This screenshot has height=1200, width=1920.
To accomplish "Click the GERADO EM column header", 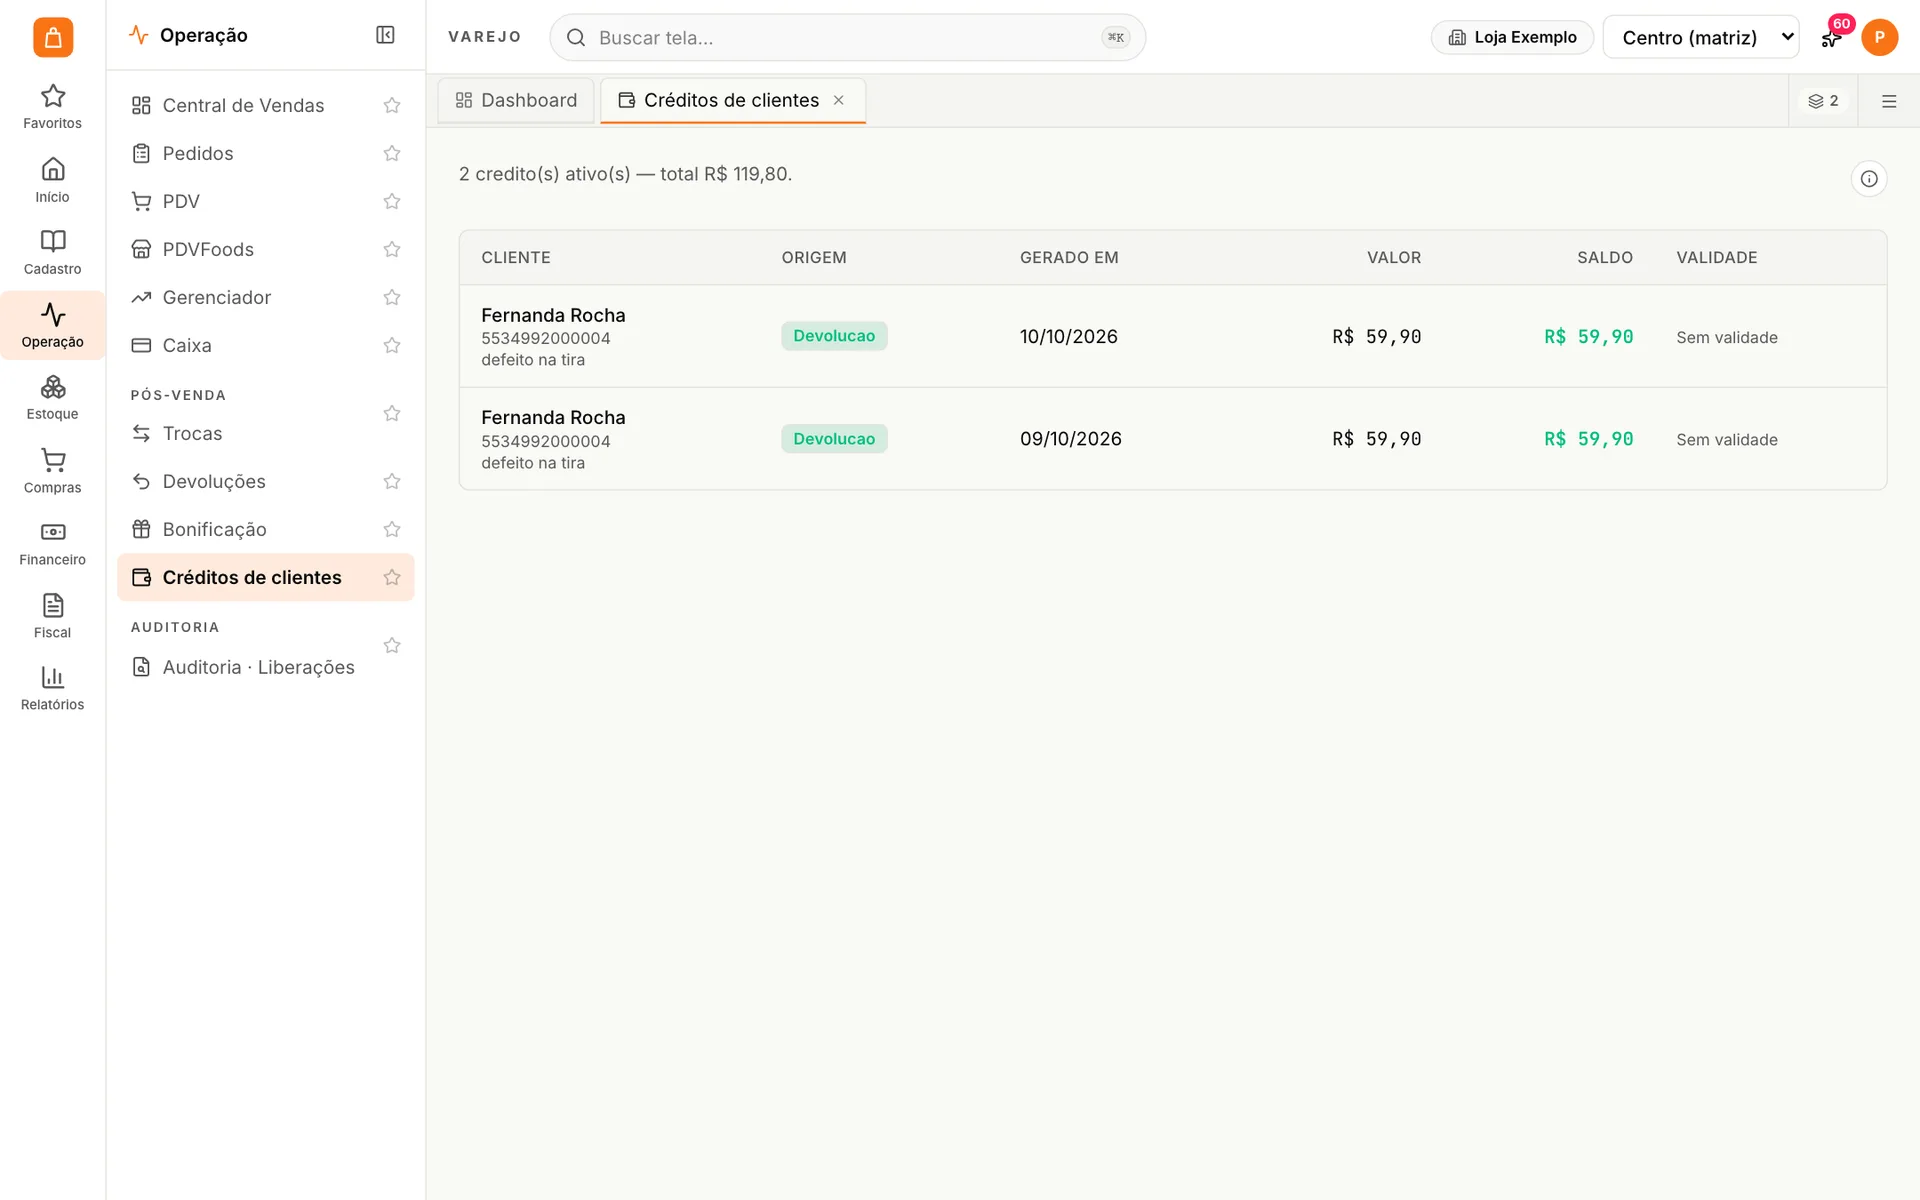I will (x=1069, y=258).
